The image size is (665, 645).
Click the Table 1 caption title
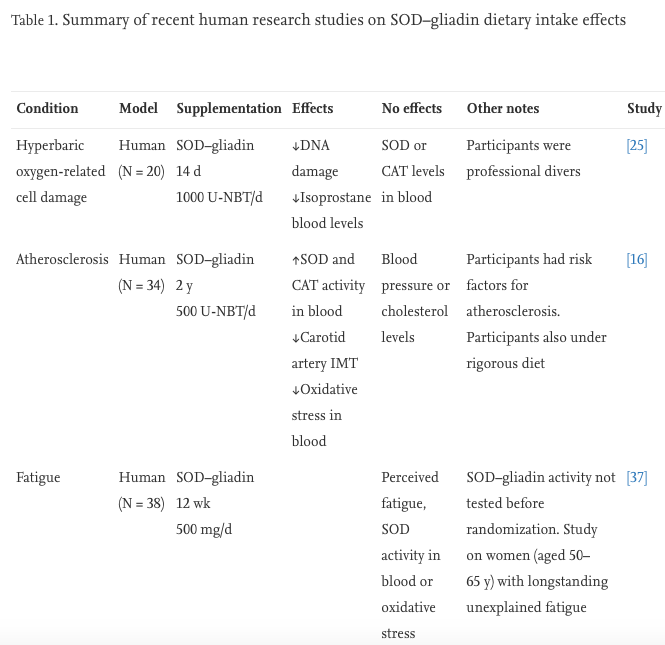[318, 20]
